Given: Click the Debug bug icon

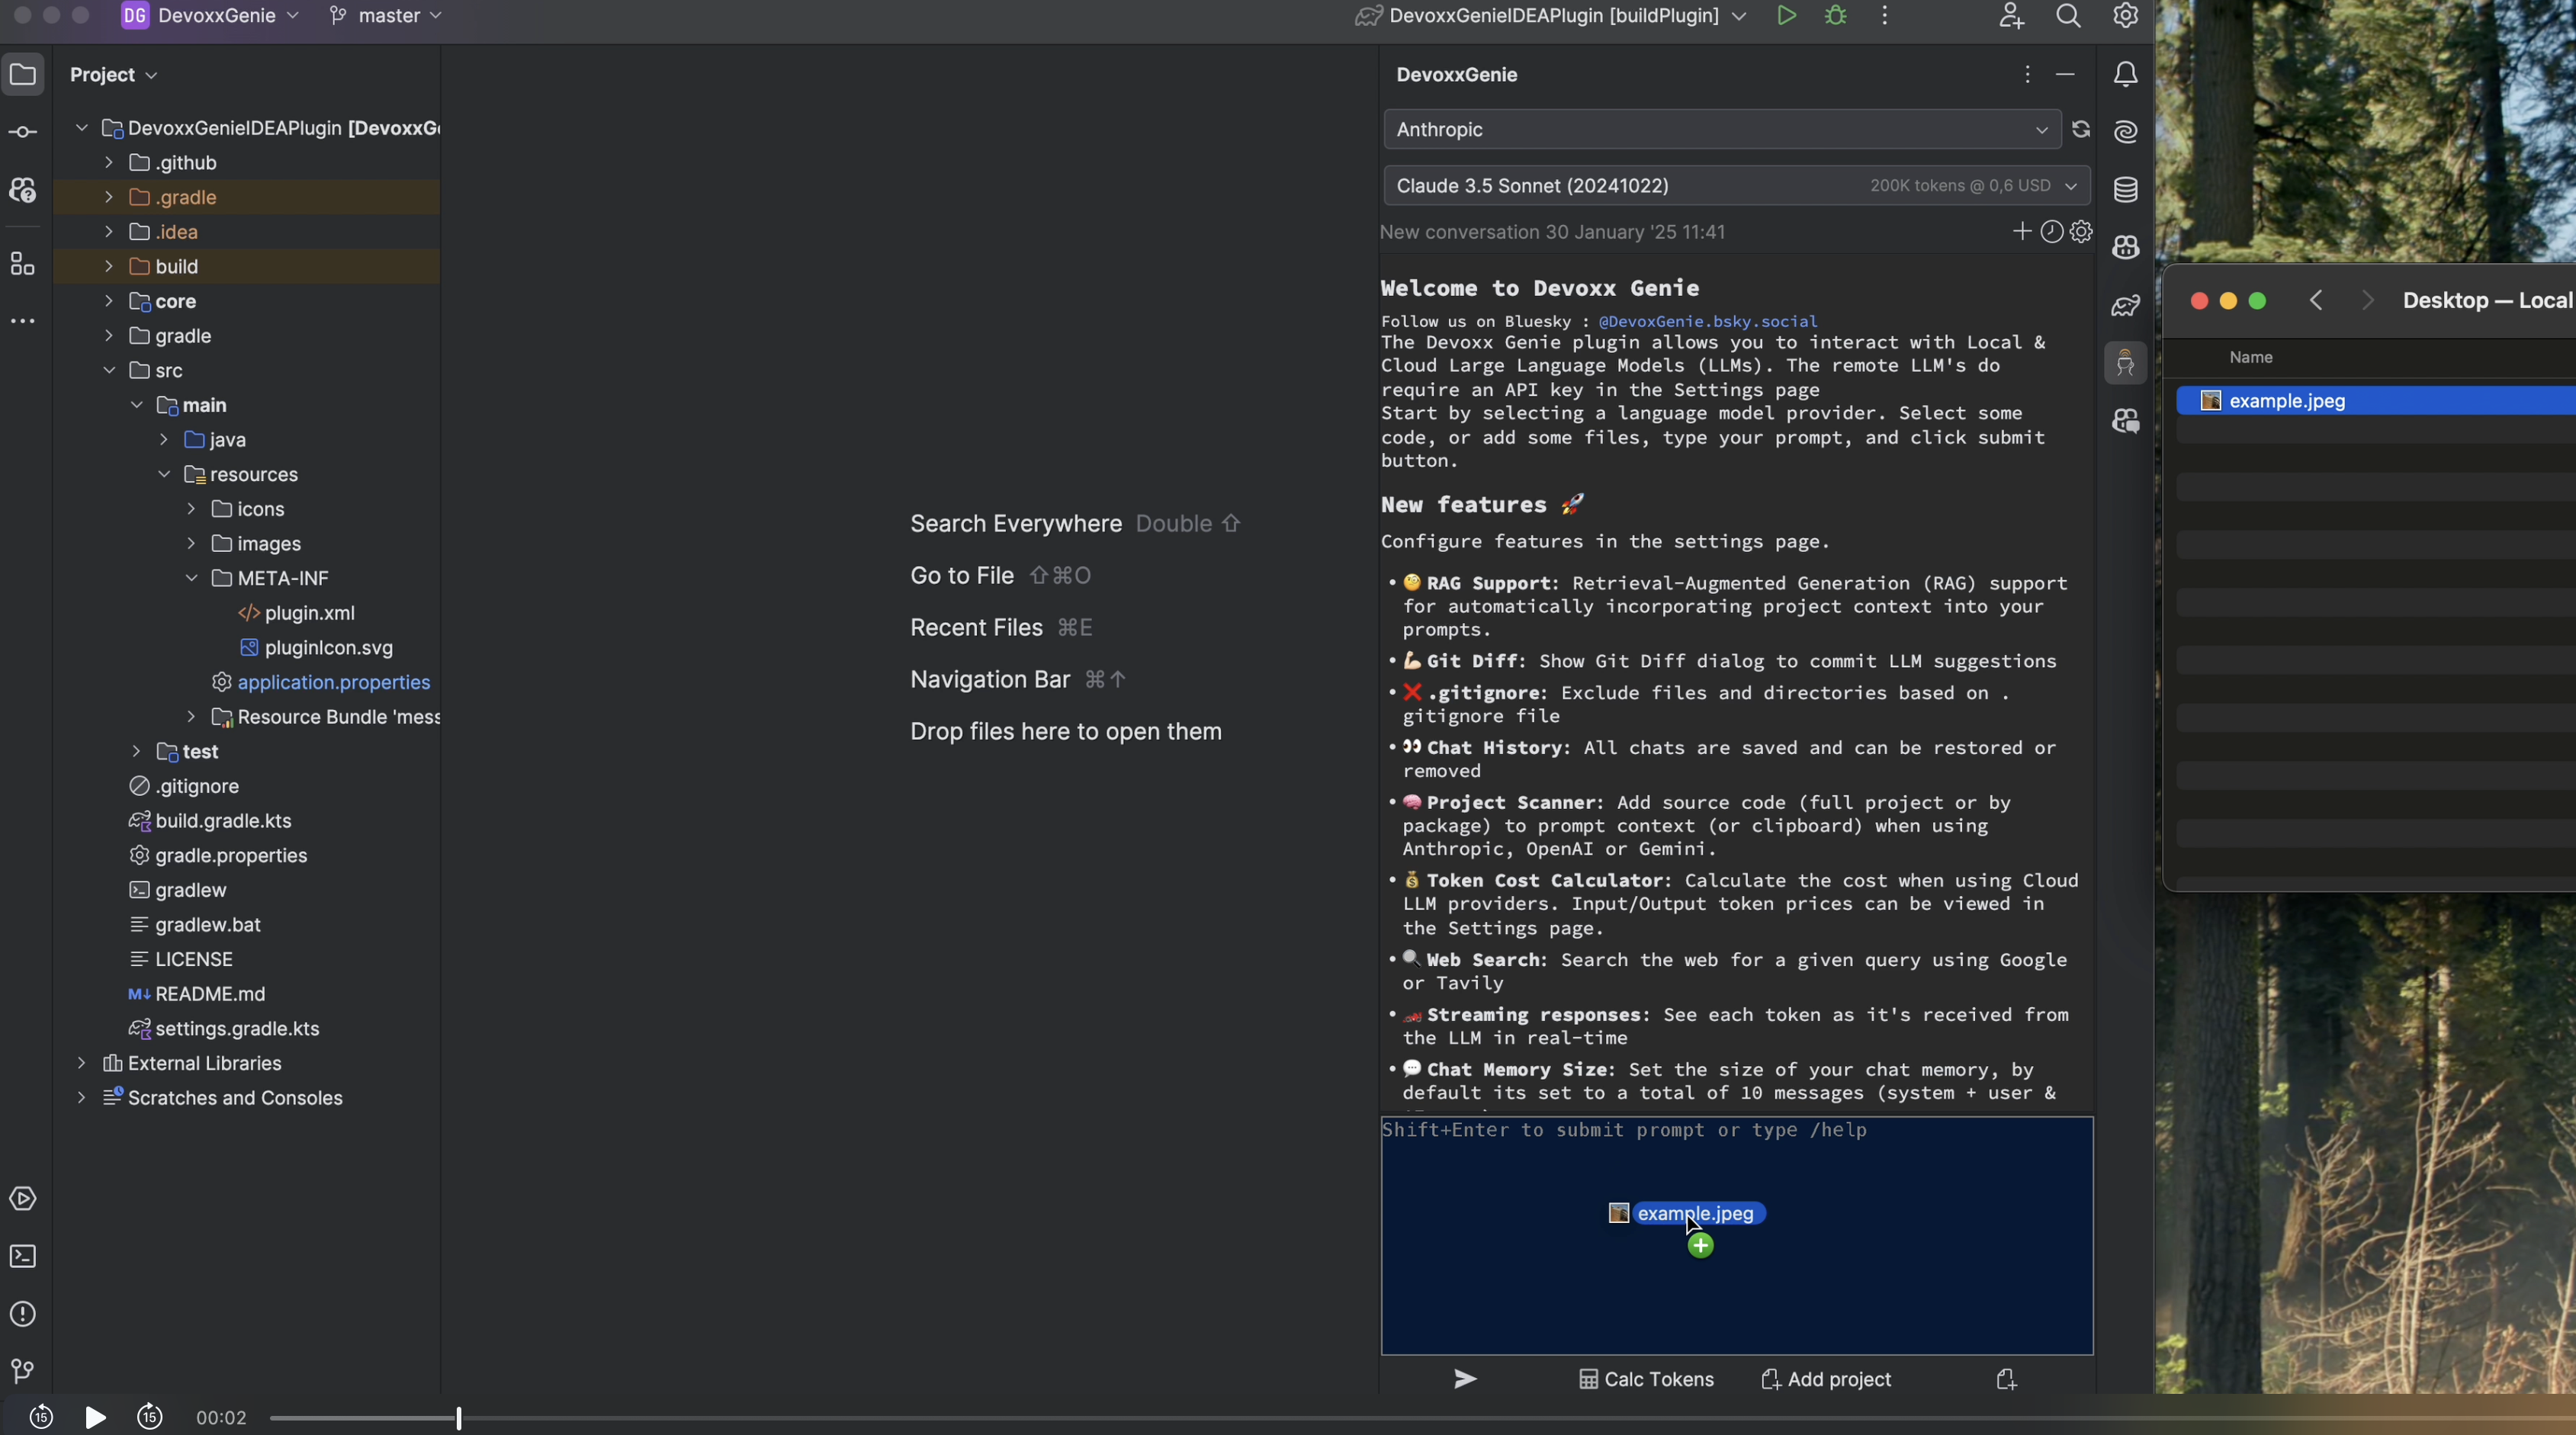Looking at the screenshot, I should point(1836,16).
